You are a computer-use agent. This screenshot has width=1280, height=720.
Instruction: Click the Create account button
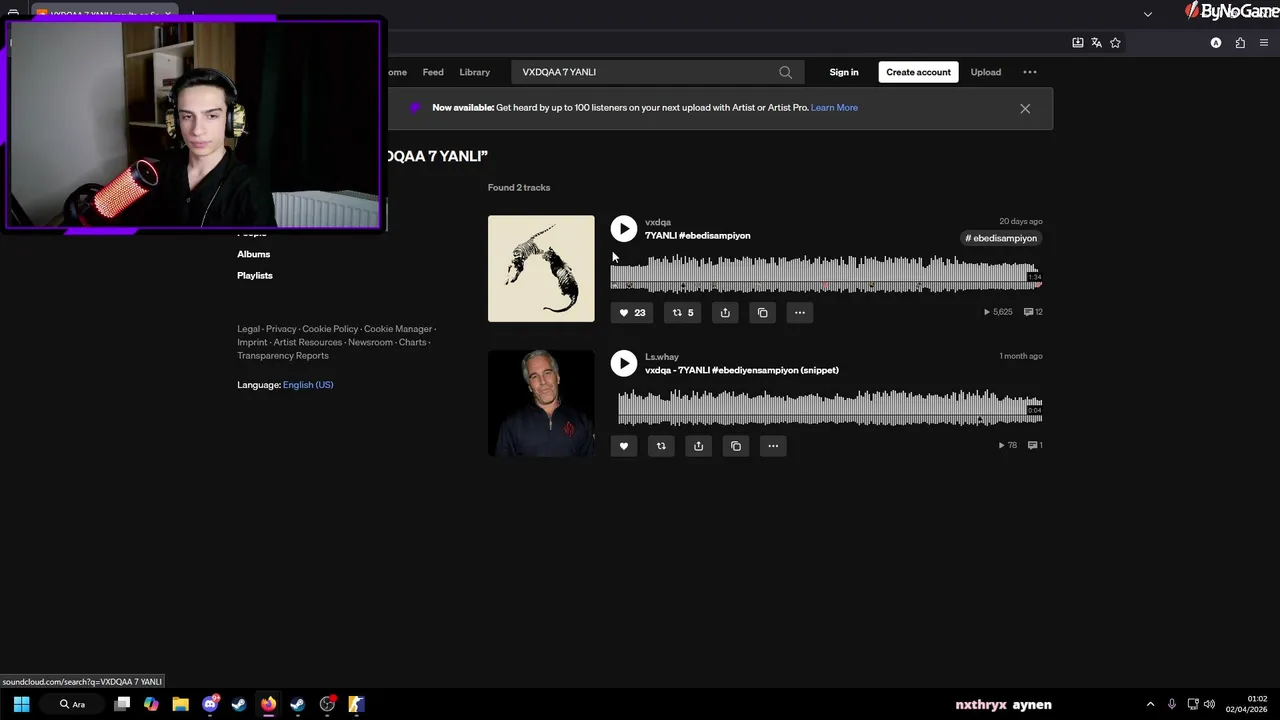tap(918, 72)
